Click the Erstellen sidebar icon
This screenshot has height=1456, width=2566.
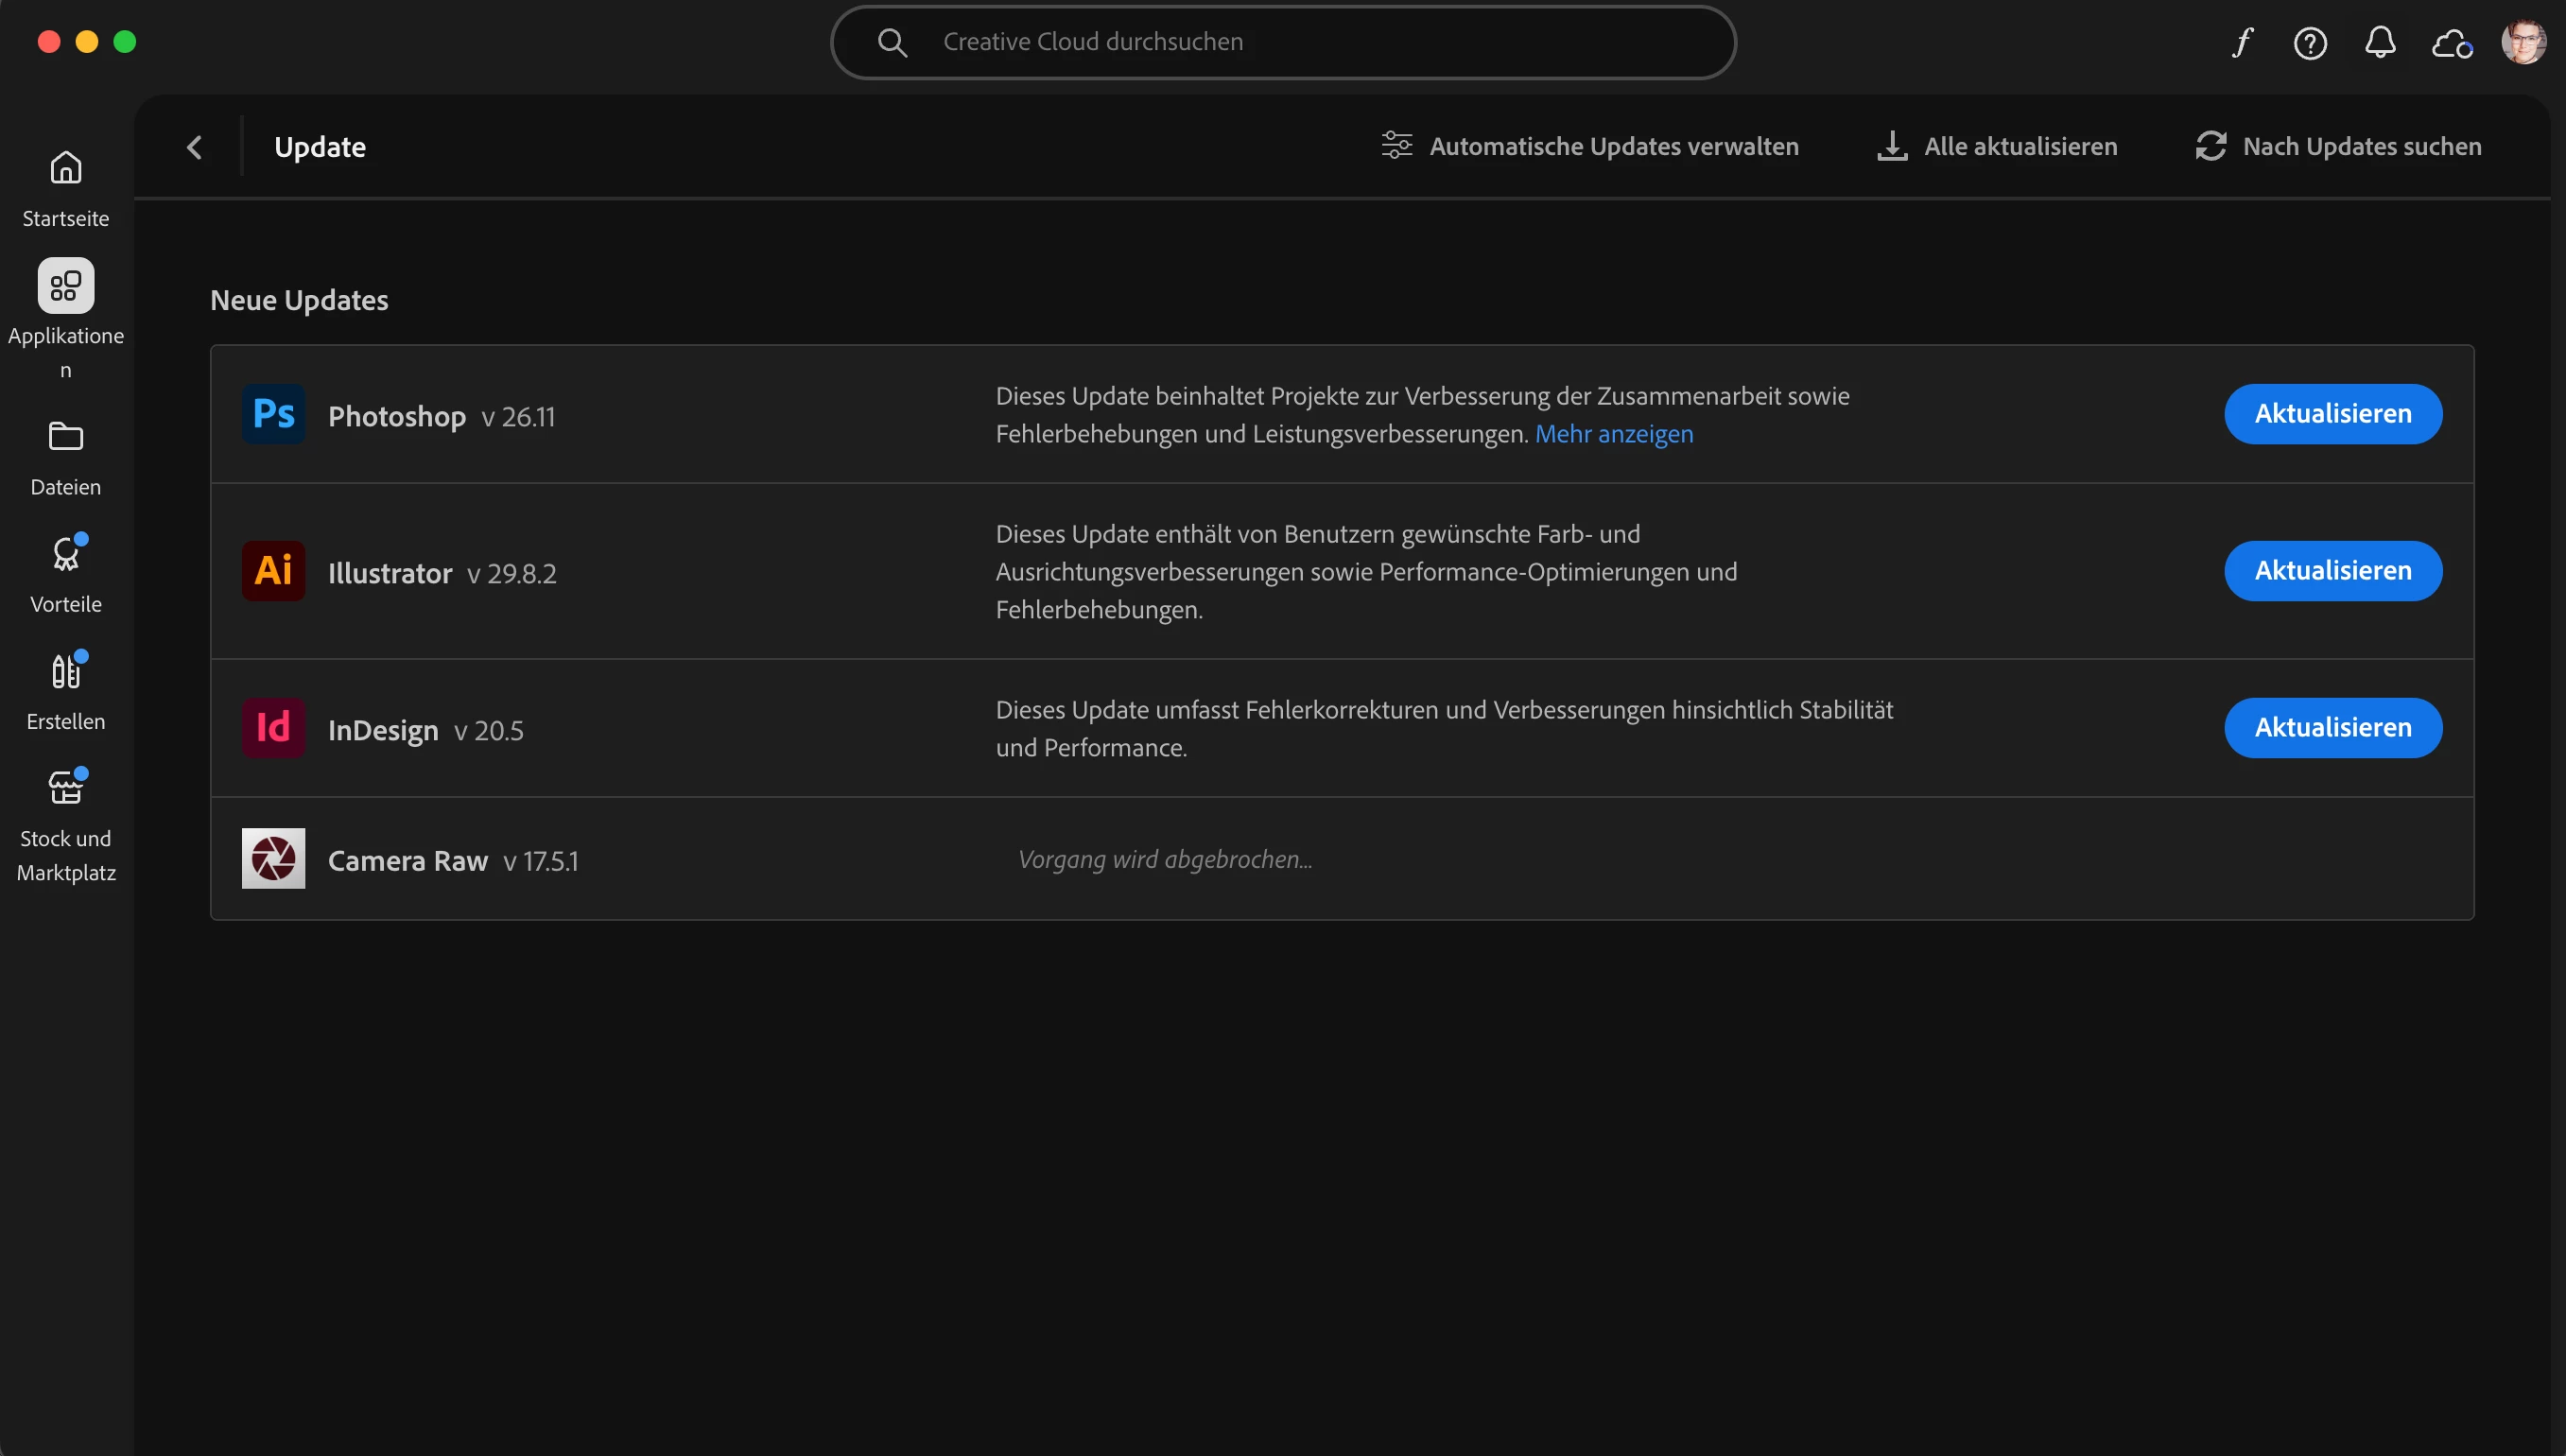66,672
